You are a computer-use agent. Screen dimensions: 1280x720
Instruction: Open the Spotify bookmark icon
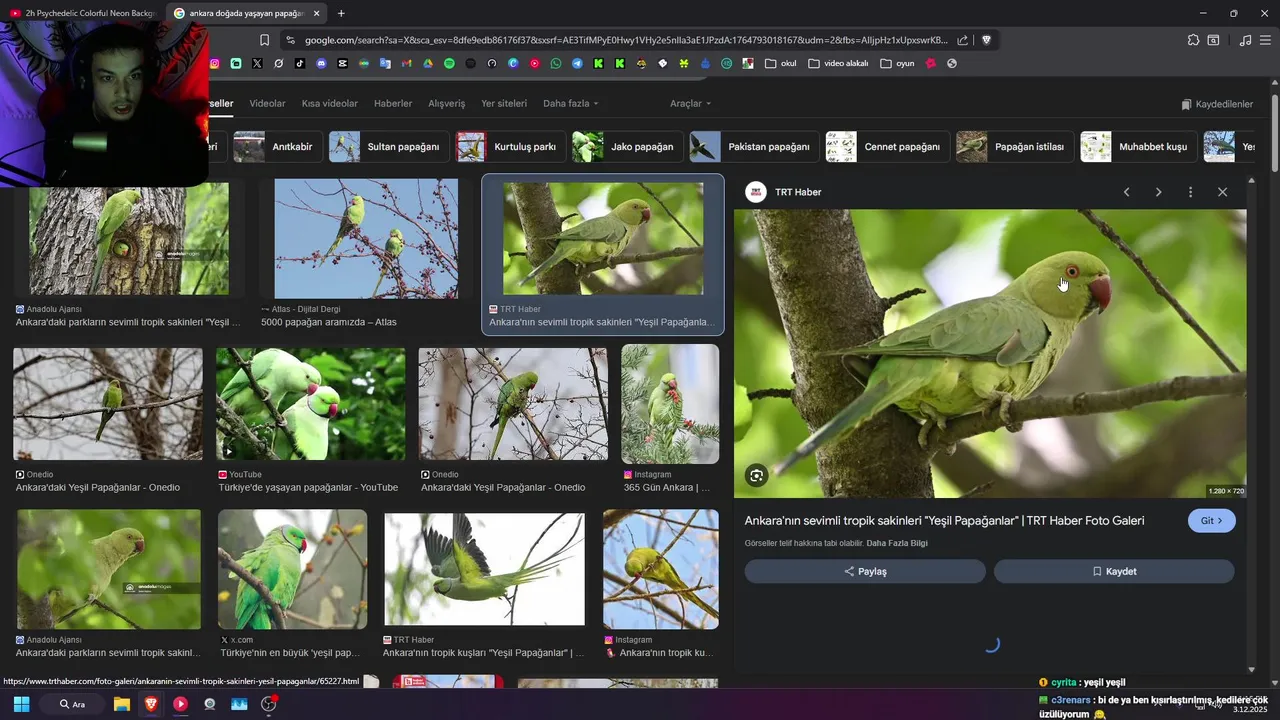(x=449, y=63)
